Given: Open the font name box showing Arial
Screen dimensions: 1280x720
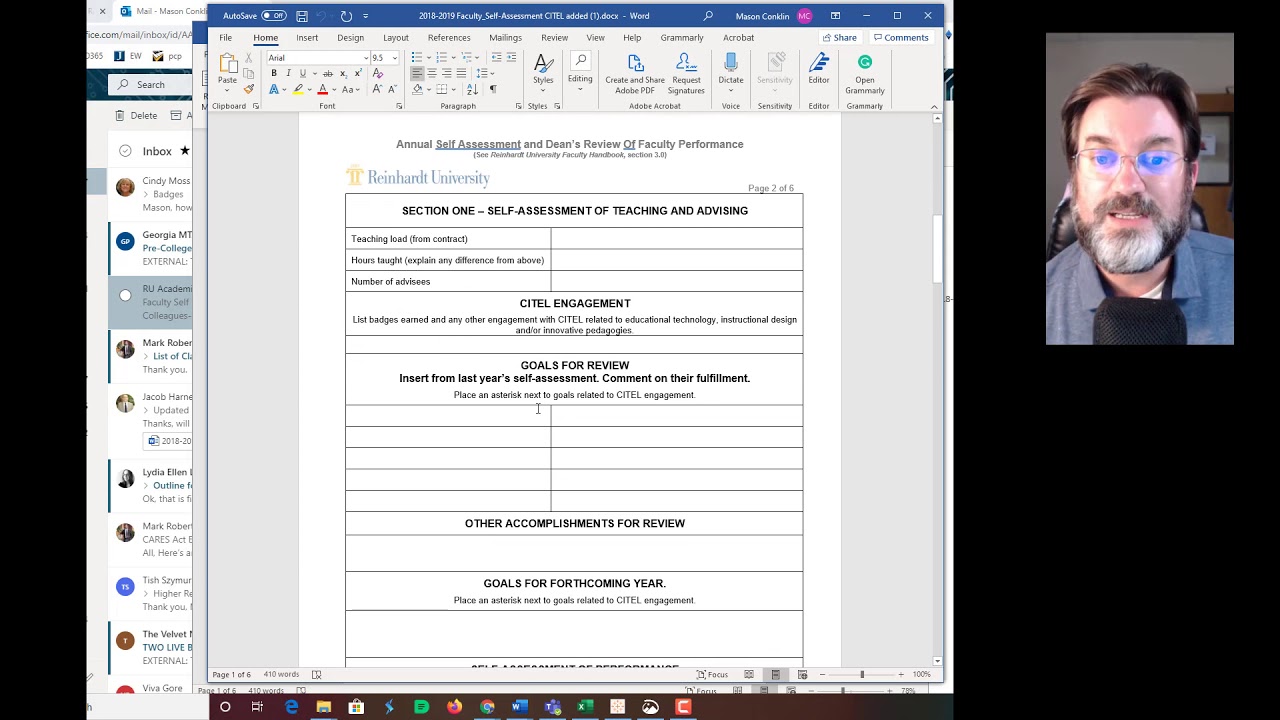Looking at the screenshot, I should tap(317, 58).
